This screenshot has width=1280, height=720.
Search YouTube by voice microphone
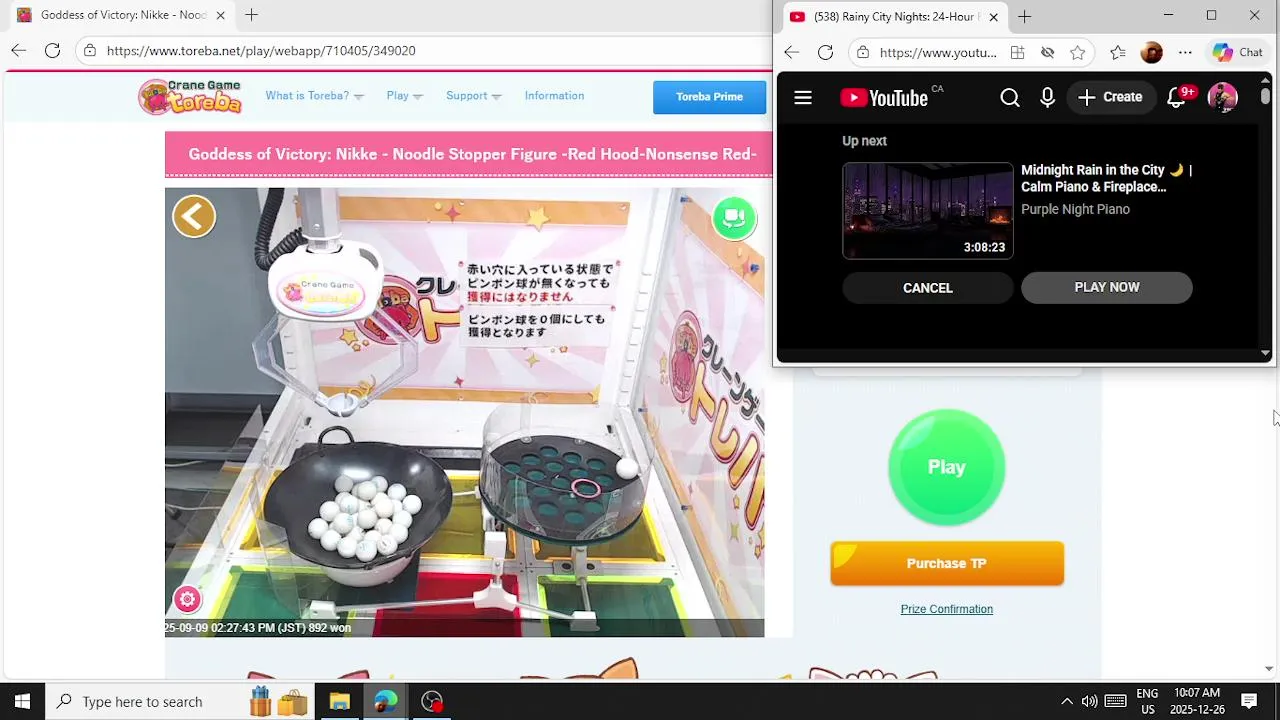[1047, 97]
